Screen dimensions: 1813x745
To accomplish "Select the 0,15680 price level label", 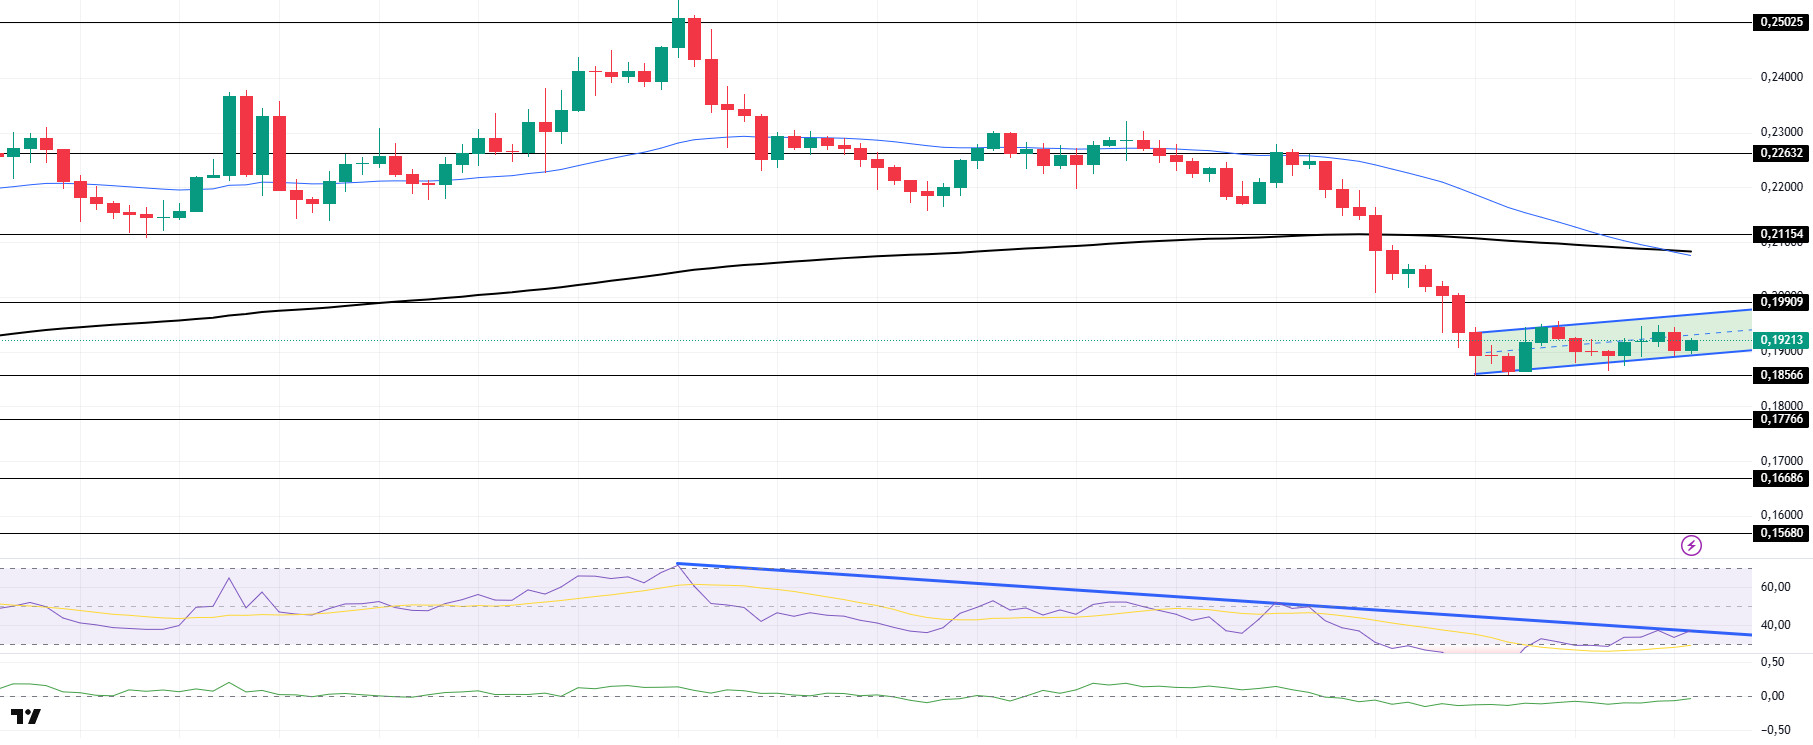I will pyautogui.click(x=1782, y=533).
